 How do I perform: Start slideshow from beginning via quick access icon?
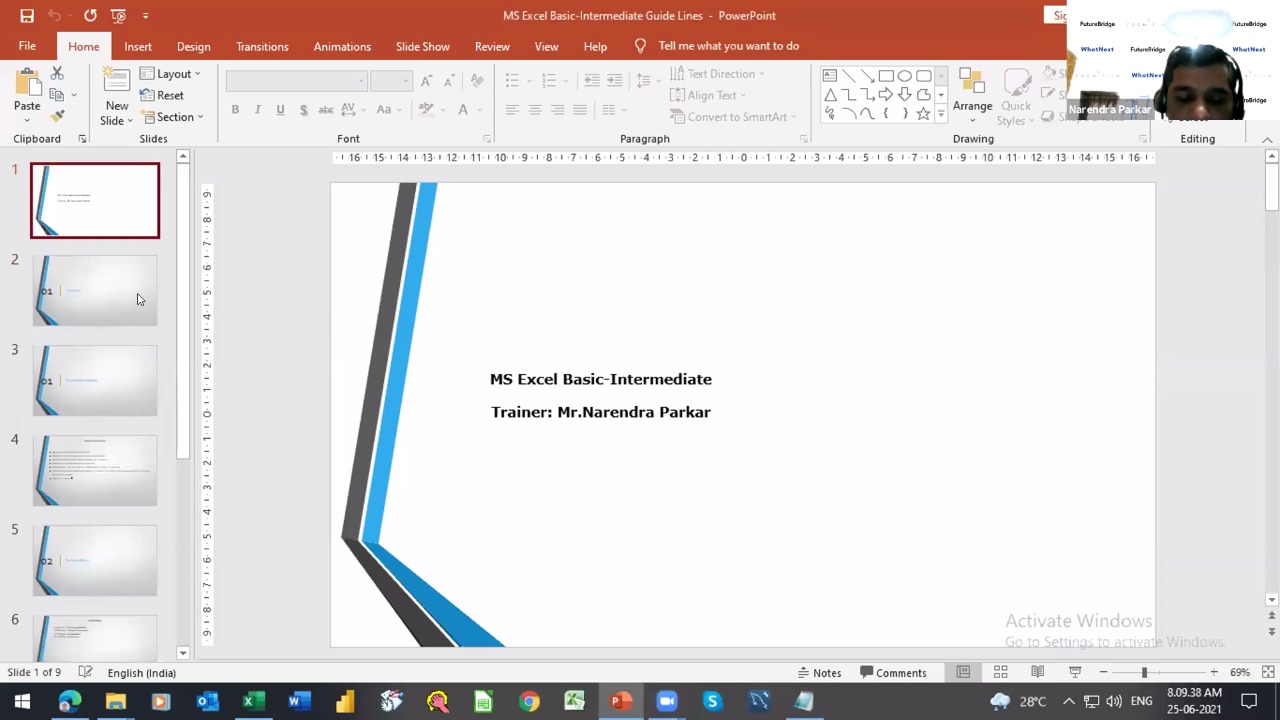coord(119,16)
